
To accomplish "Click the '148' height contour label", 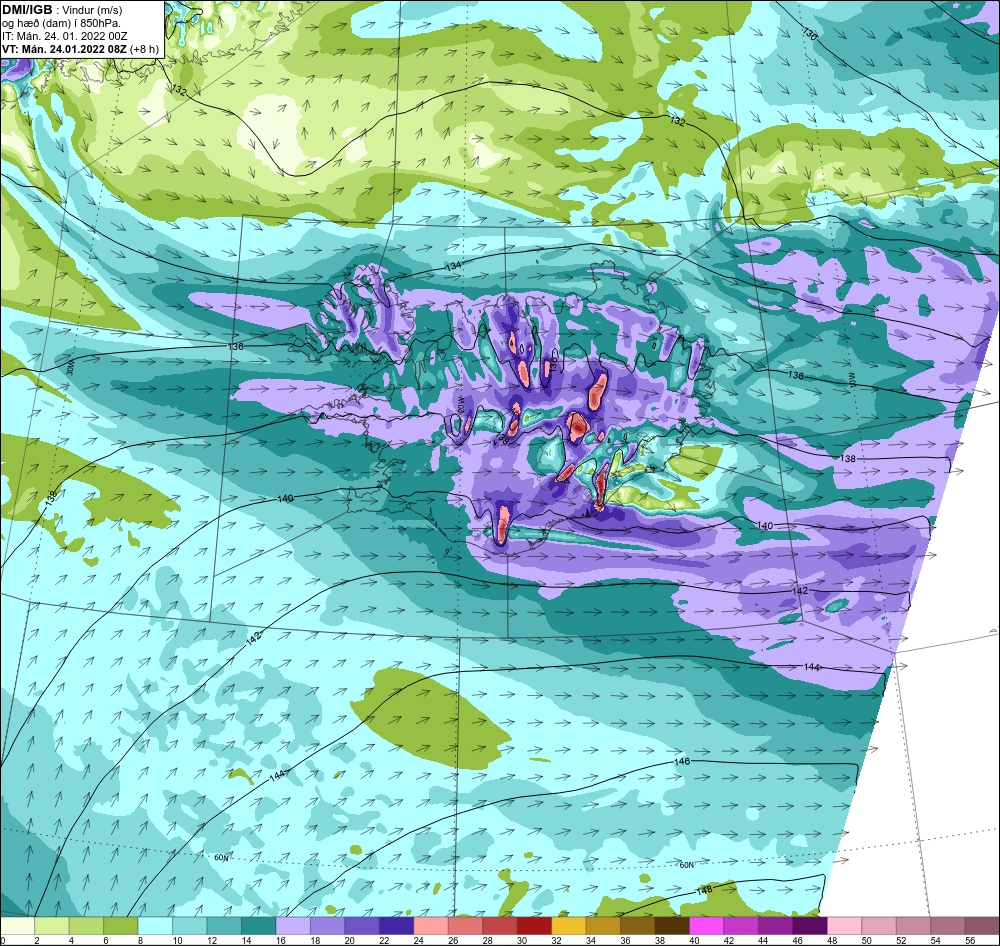I will 704,890.
